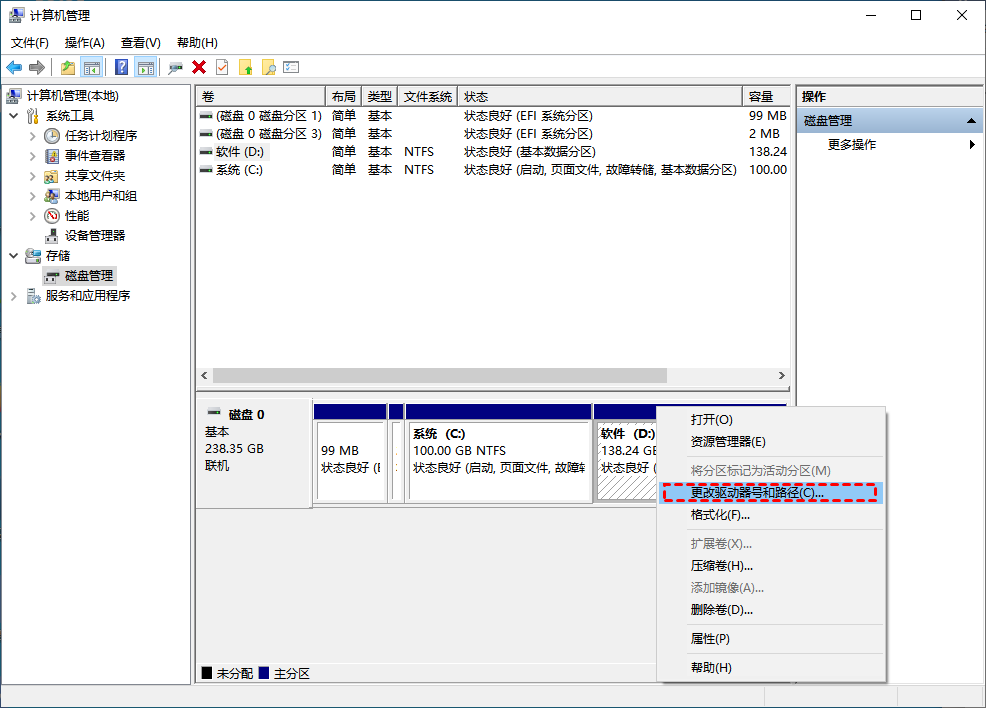Collapse the 磁盘管理 section in the 操作 pane

coord(970,119)
